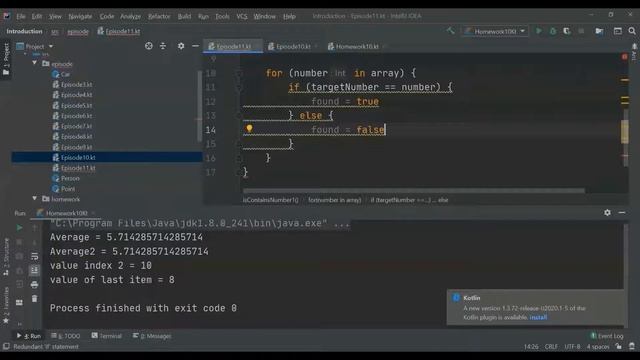Click the yellow intention lightbulb on line 14
640x360 pixels.
[x=249, y=129]
